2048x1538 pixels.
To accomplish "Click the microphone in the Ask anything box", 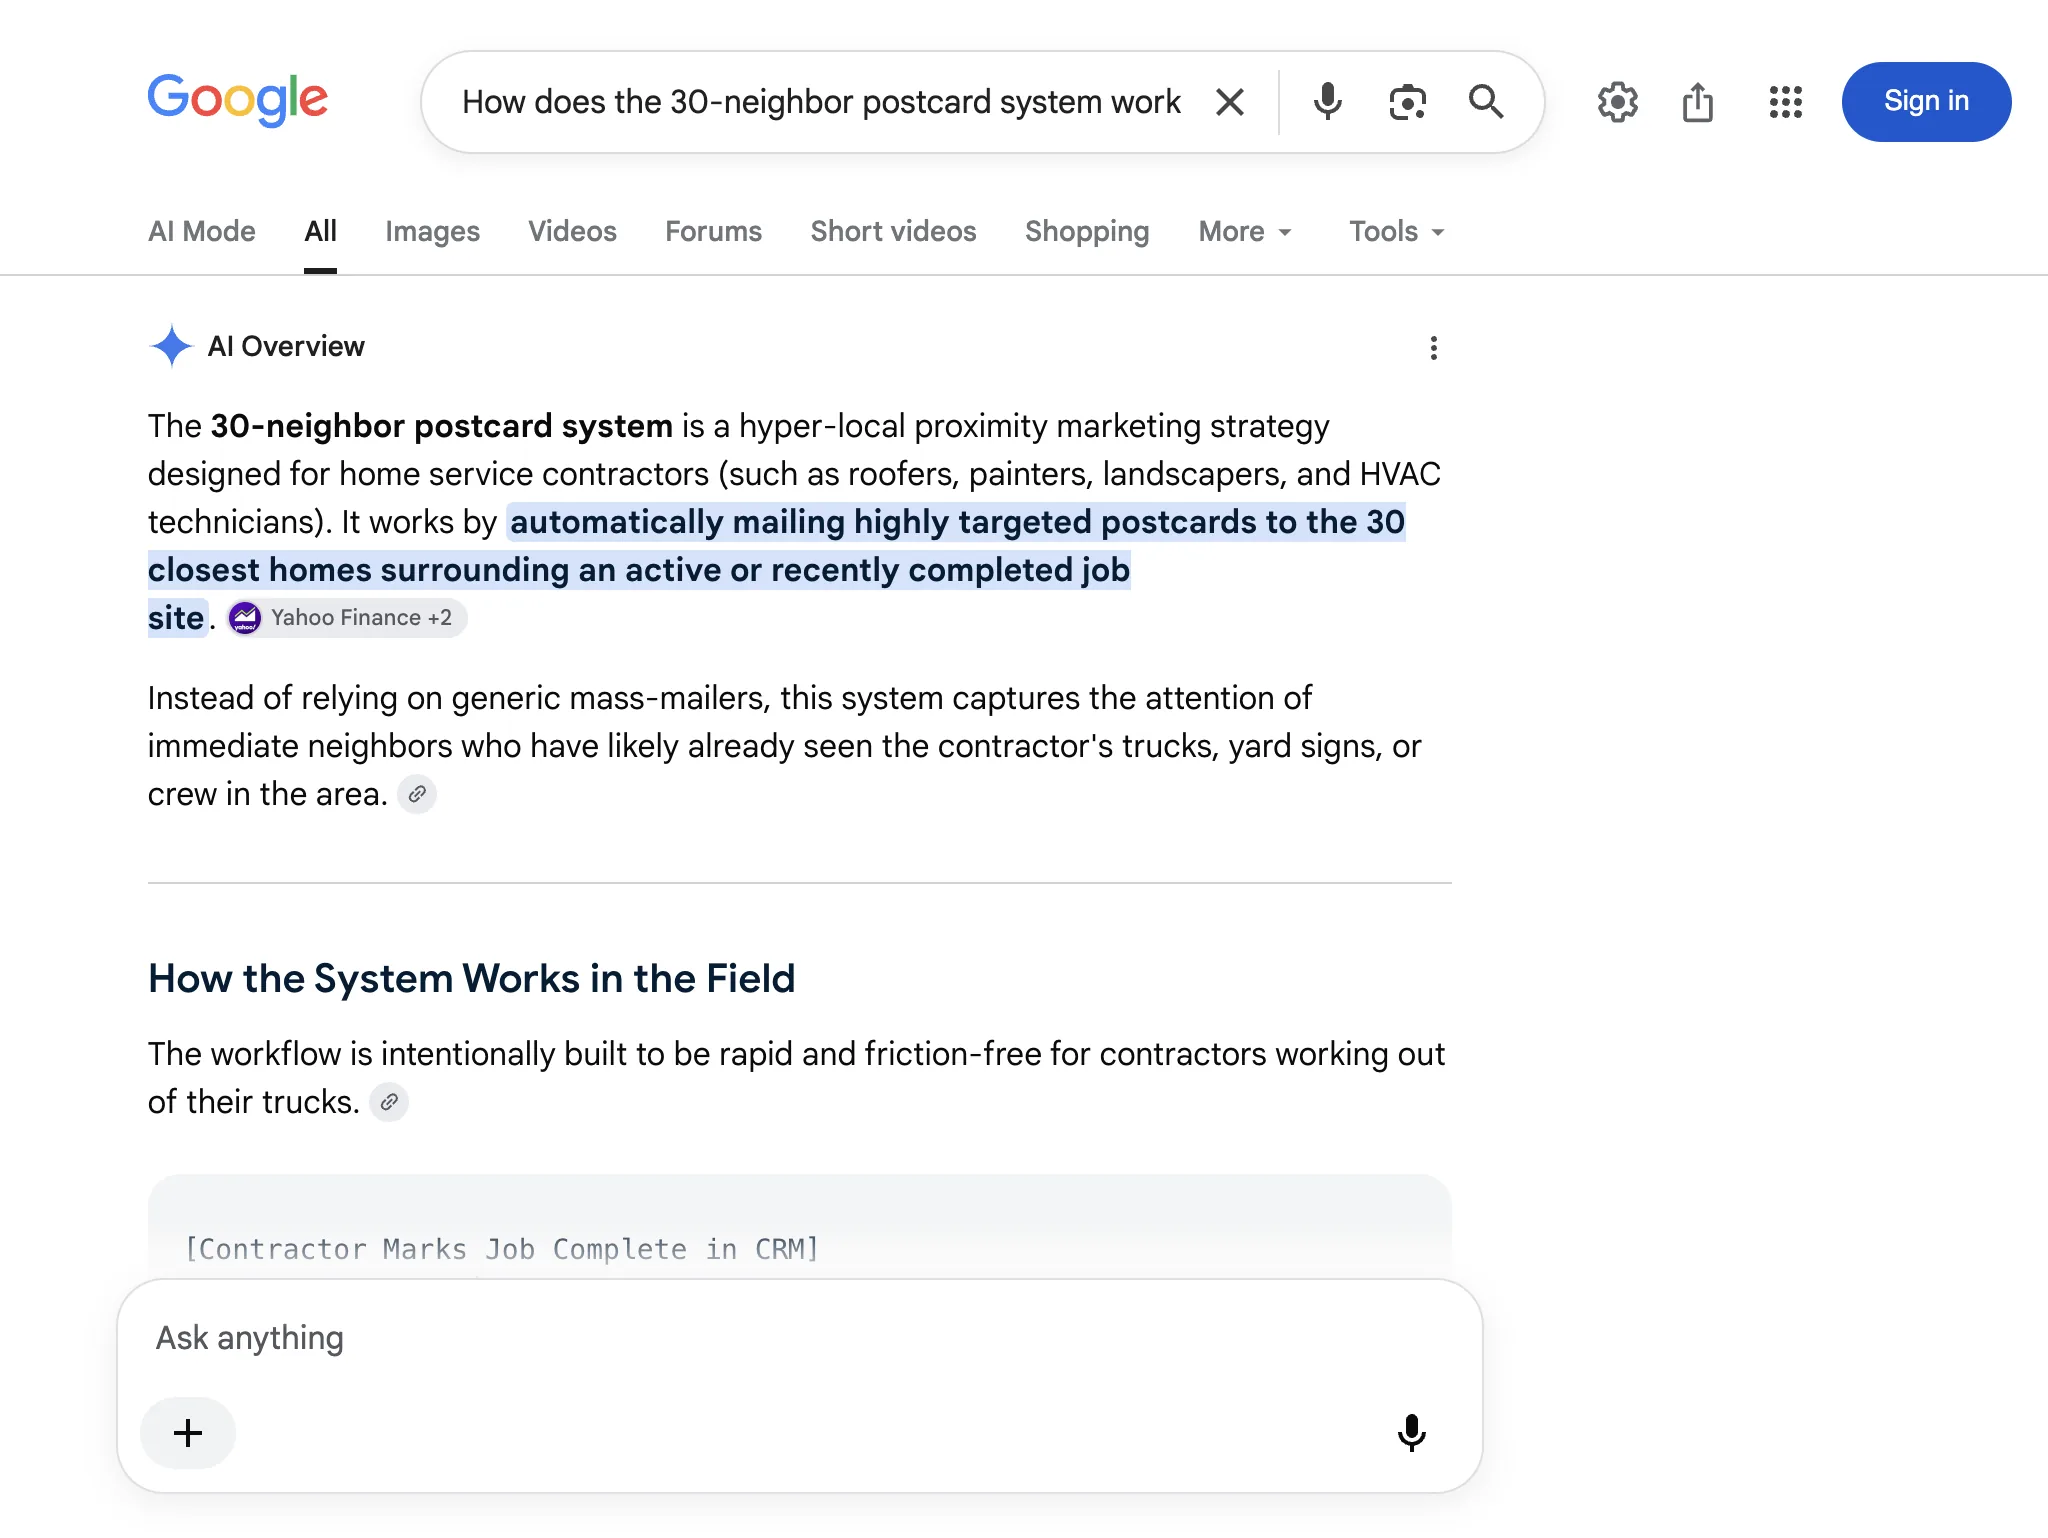I will pos(1411,1433).
